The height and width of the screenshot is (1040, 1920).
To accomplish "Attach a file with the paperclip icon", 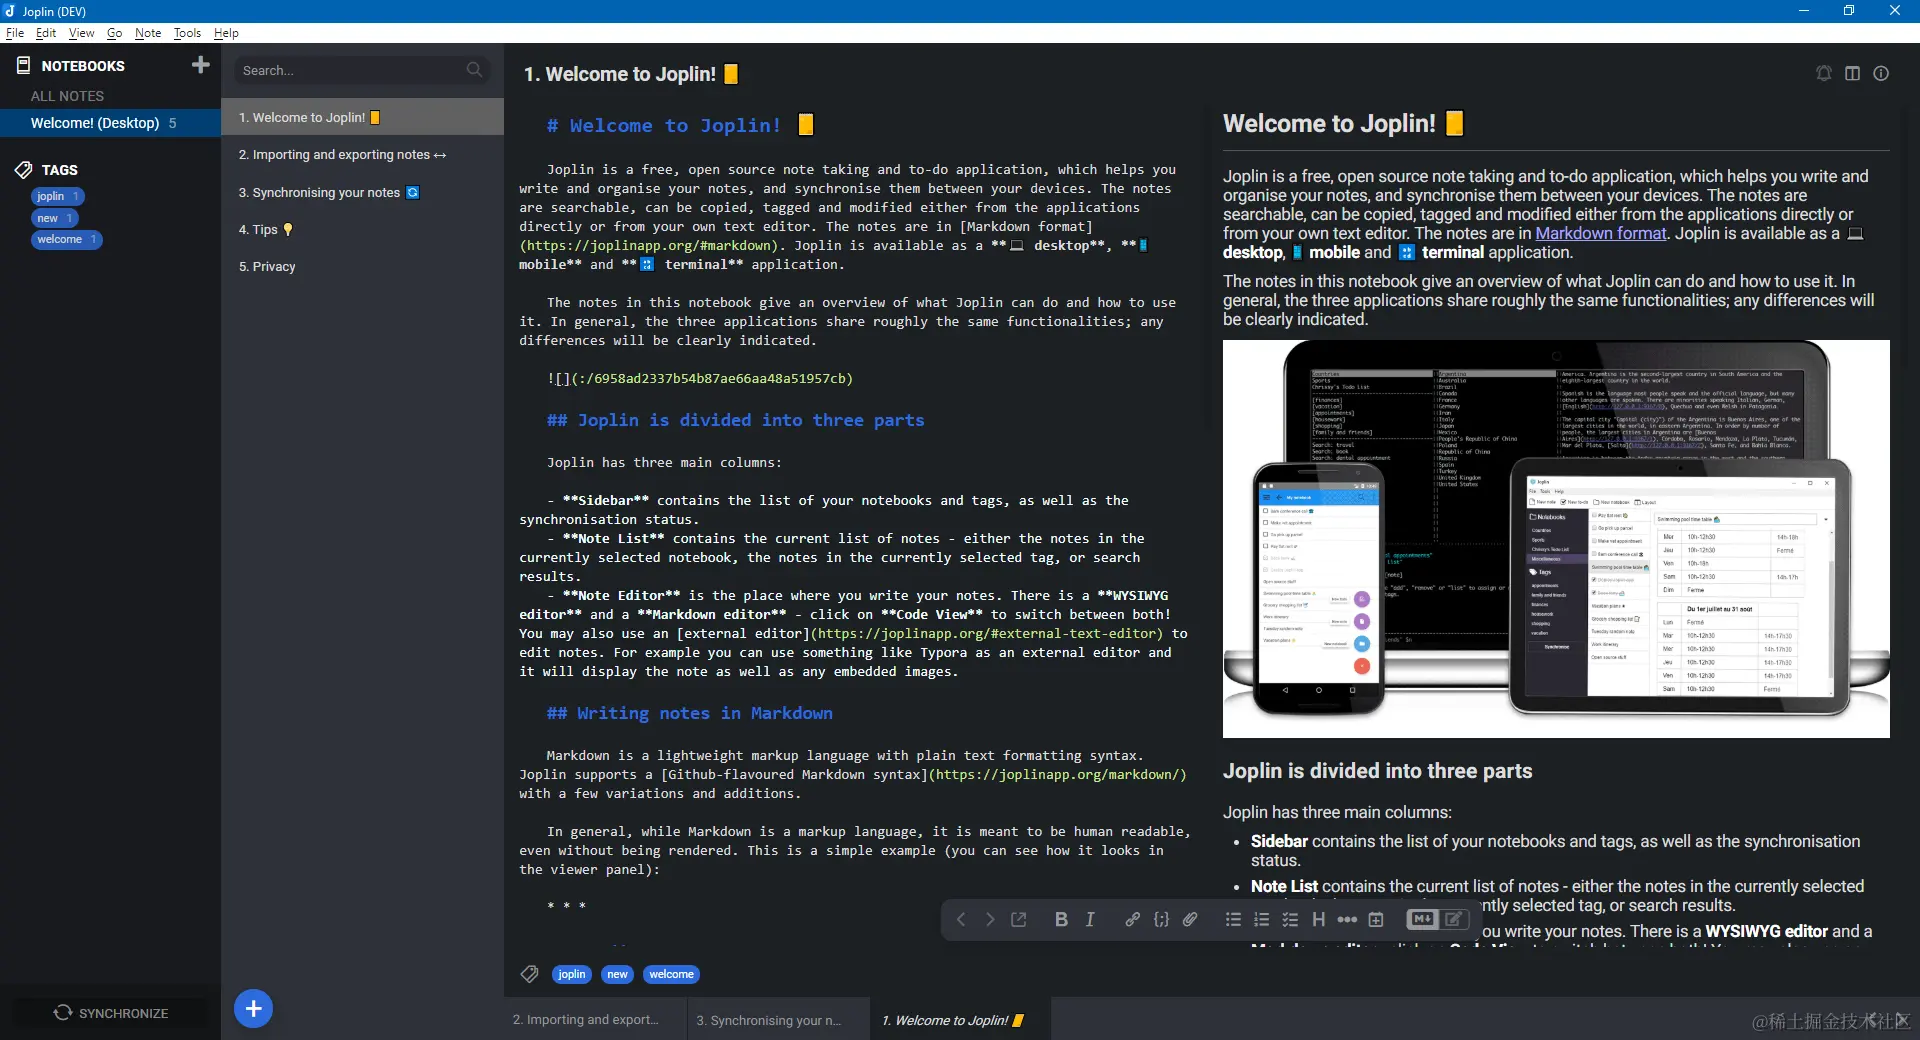I will [1190, 919].
